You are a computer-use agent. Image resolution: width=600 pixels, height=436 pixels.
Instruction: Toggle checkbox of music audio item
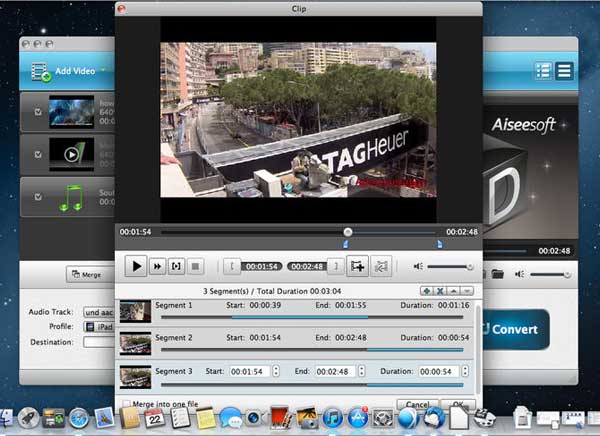coord(38,197)
